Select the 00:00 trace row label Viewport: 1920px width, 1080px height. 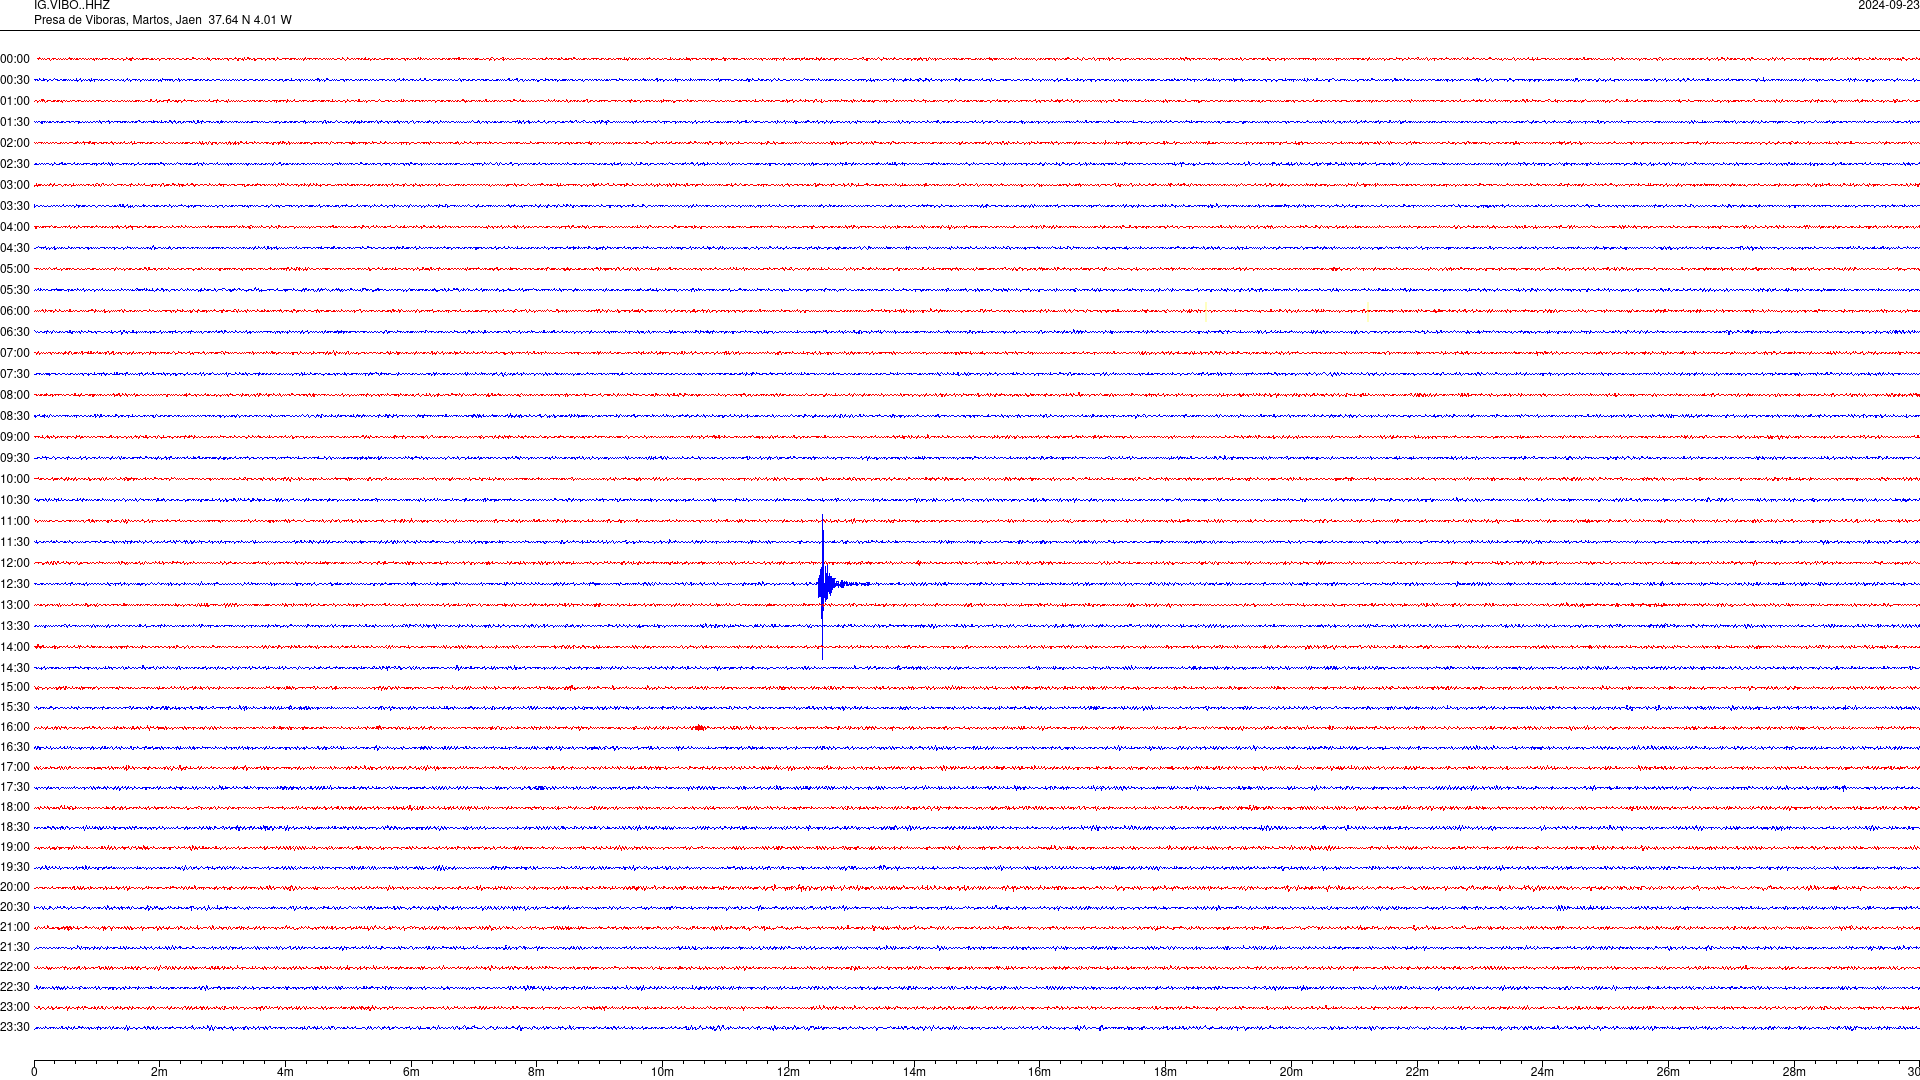click(15, 59)
